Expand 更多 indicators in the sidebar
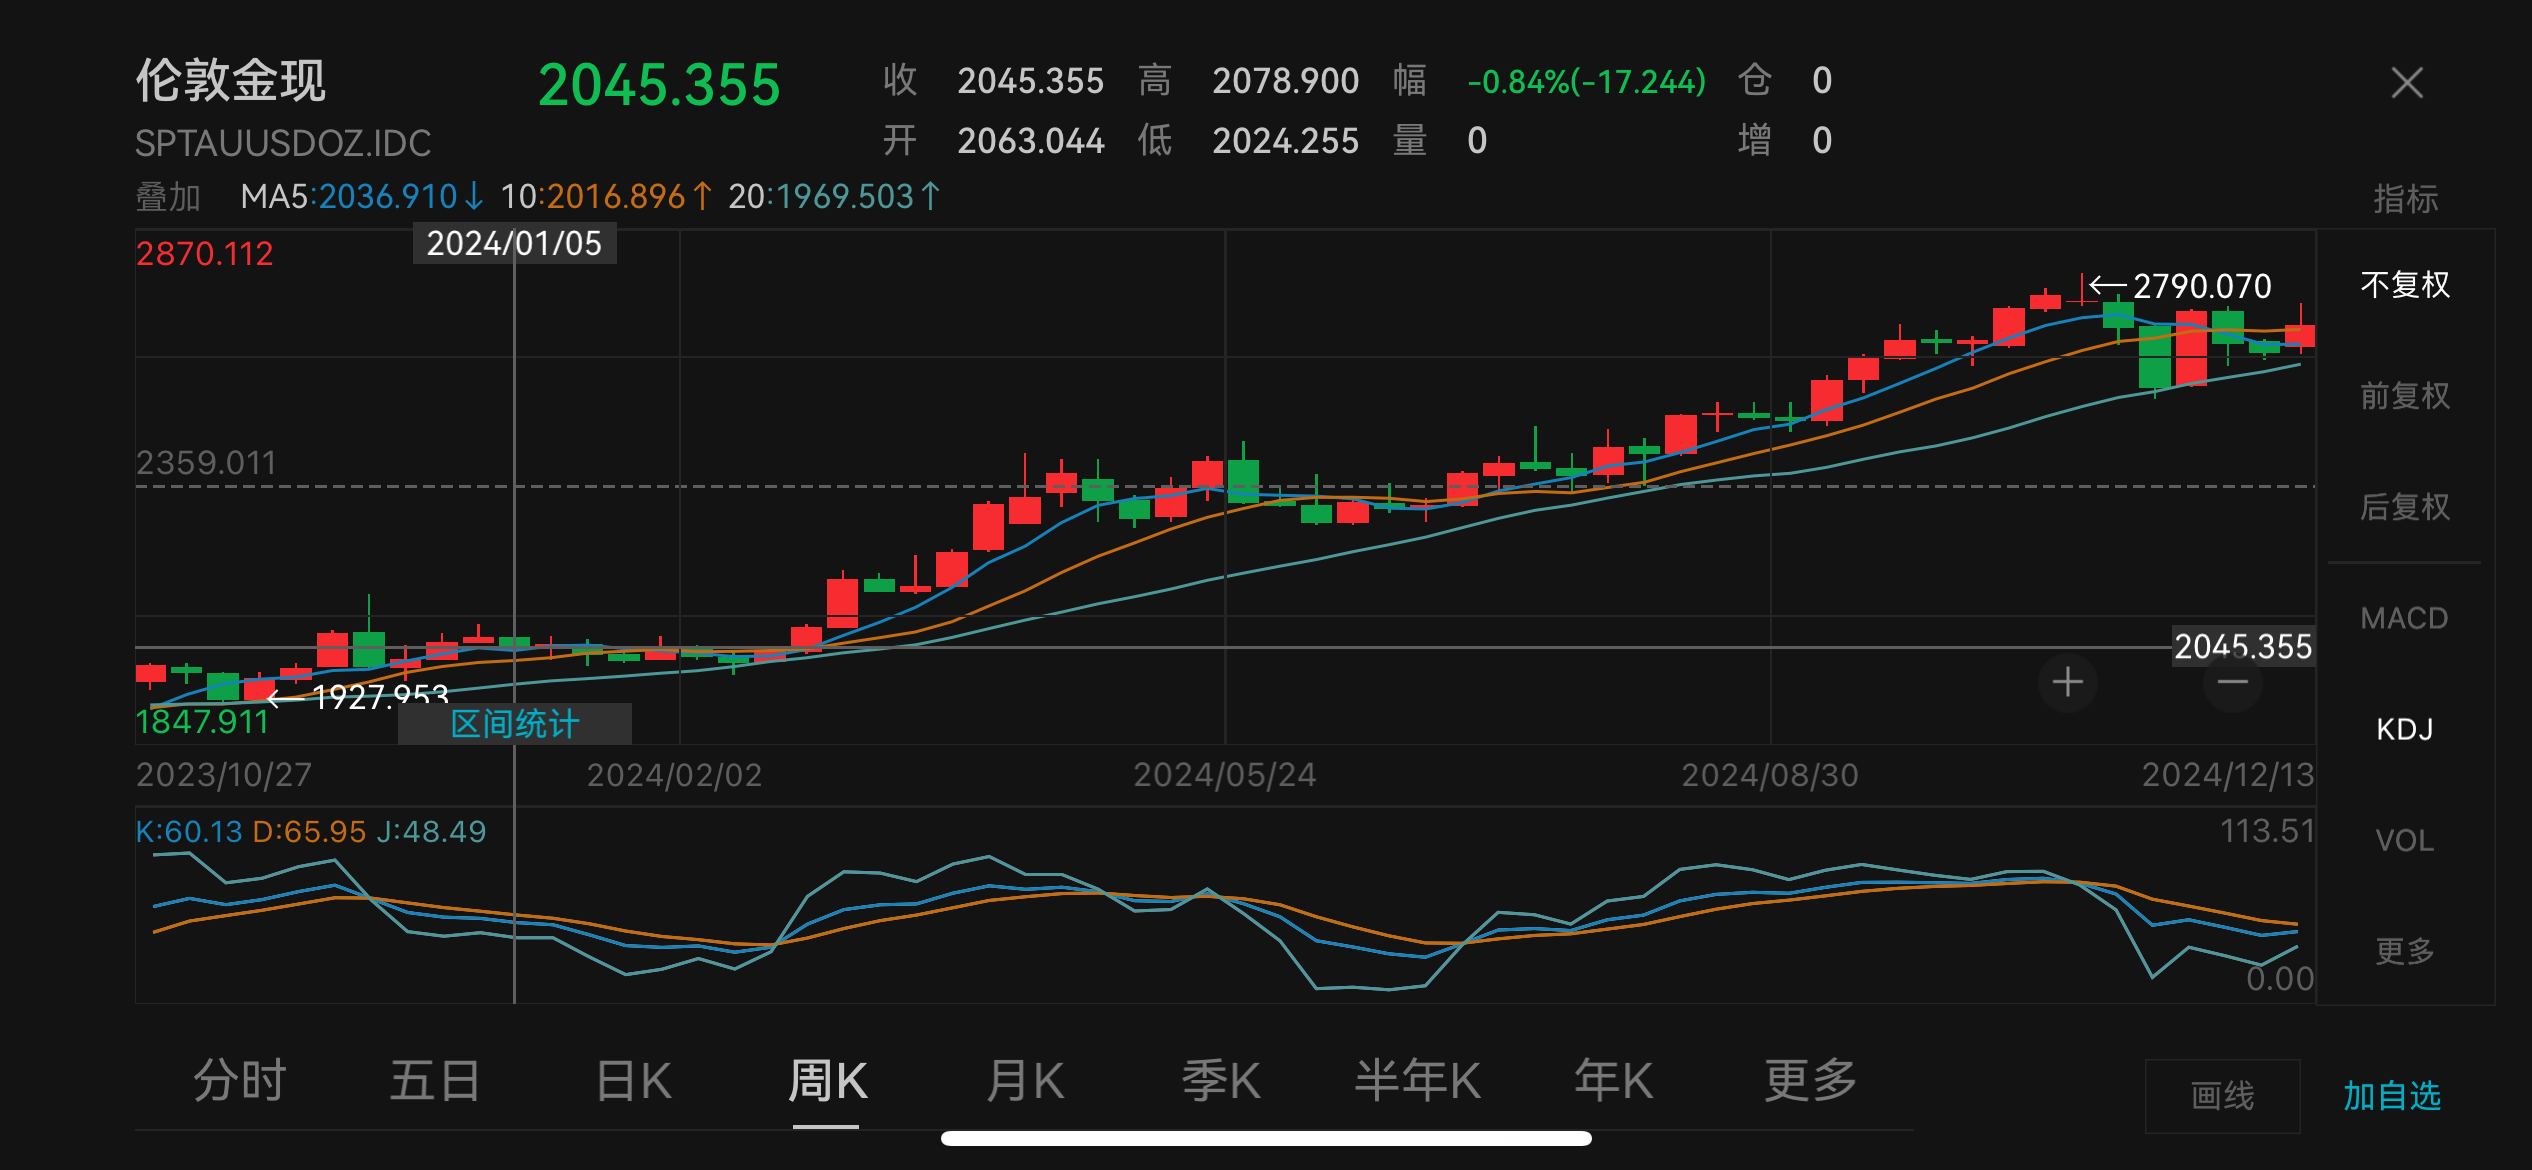2532x1170 pixels. click(x=2404, y=951)
